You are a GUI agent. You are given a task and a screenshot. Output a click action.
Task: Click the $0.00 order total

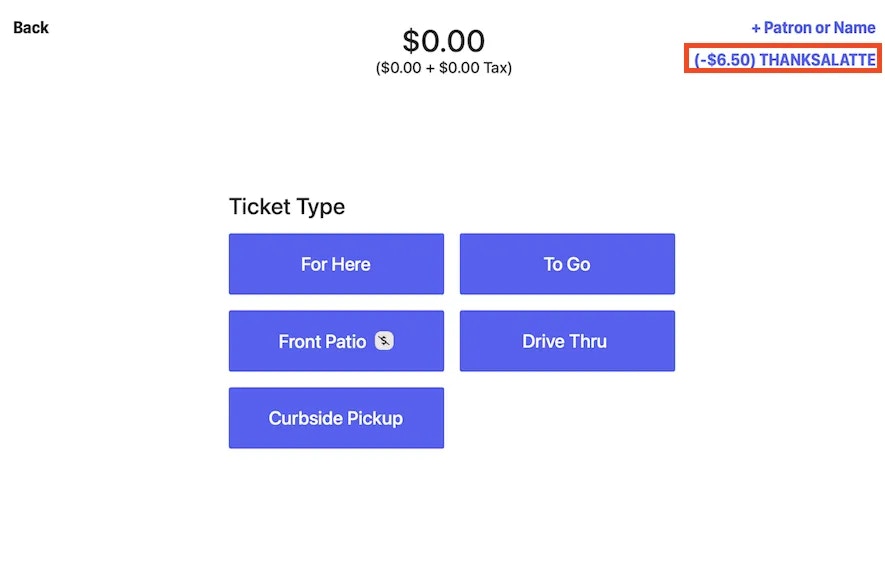(x=444, y=41)
